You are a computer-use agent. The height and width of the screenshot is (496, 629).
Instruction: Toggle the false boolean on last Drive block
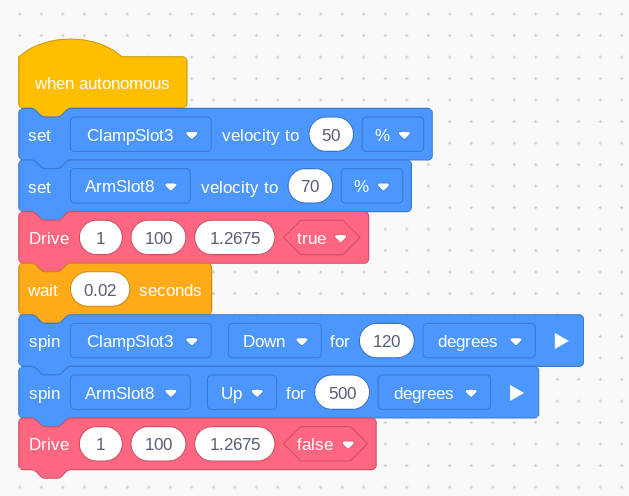[x=325, y=444]
